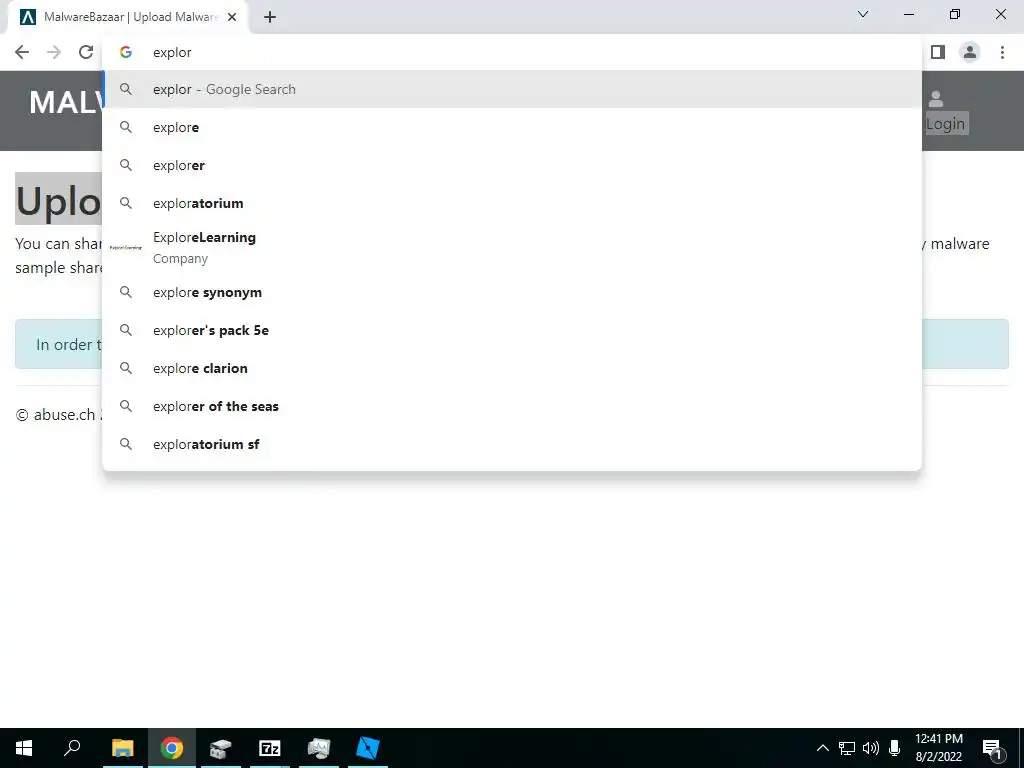Open the blue square app in the taskbar
Screen dimensions: 1024x768
(368, 748)
